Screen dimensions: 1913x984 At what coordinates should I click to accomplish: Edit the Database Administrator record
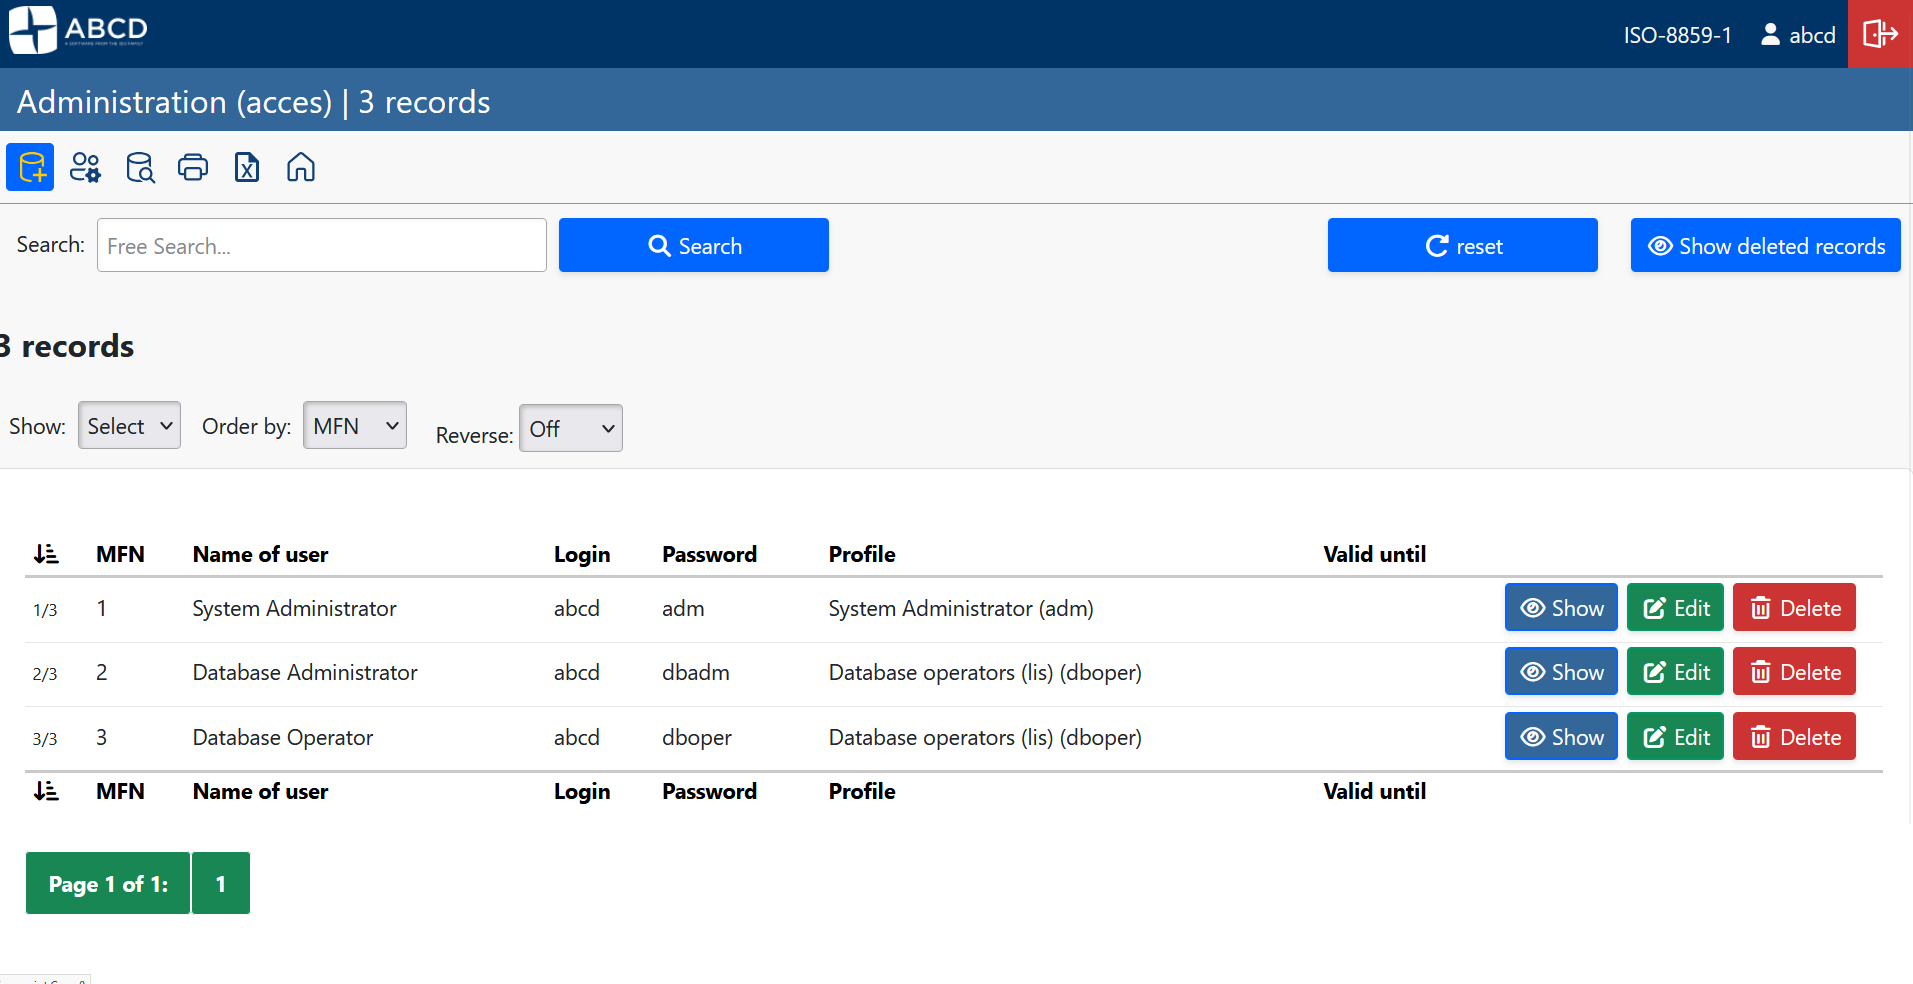(x=1675, y=672)
